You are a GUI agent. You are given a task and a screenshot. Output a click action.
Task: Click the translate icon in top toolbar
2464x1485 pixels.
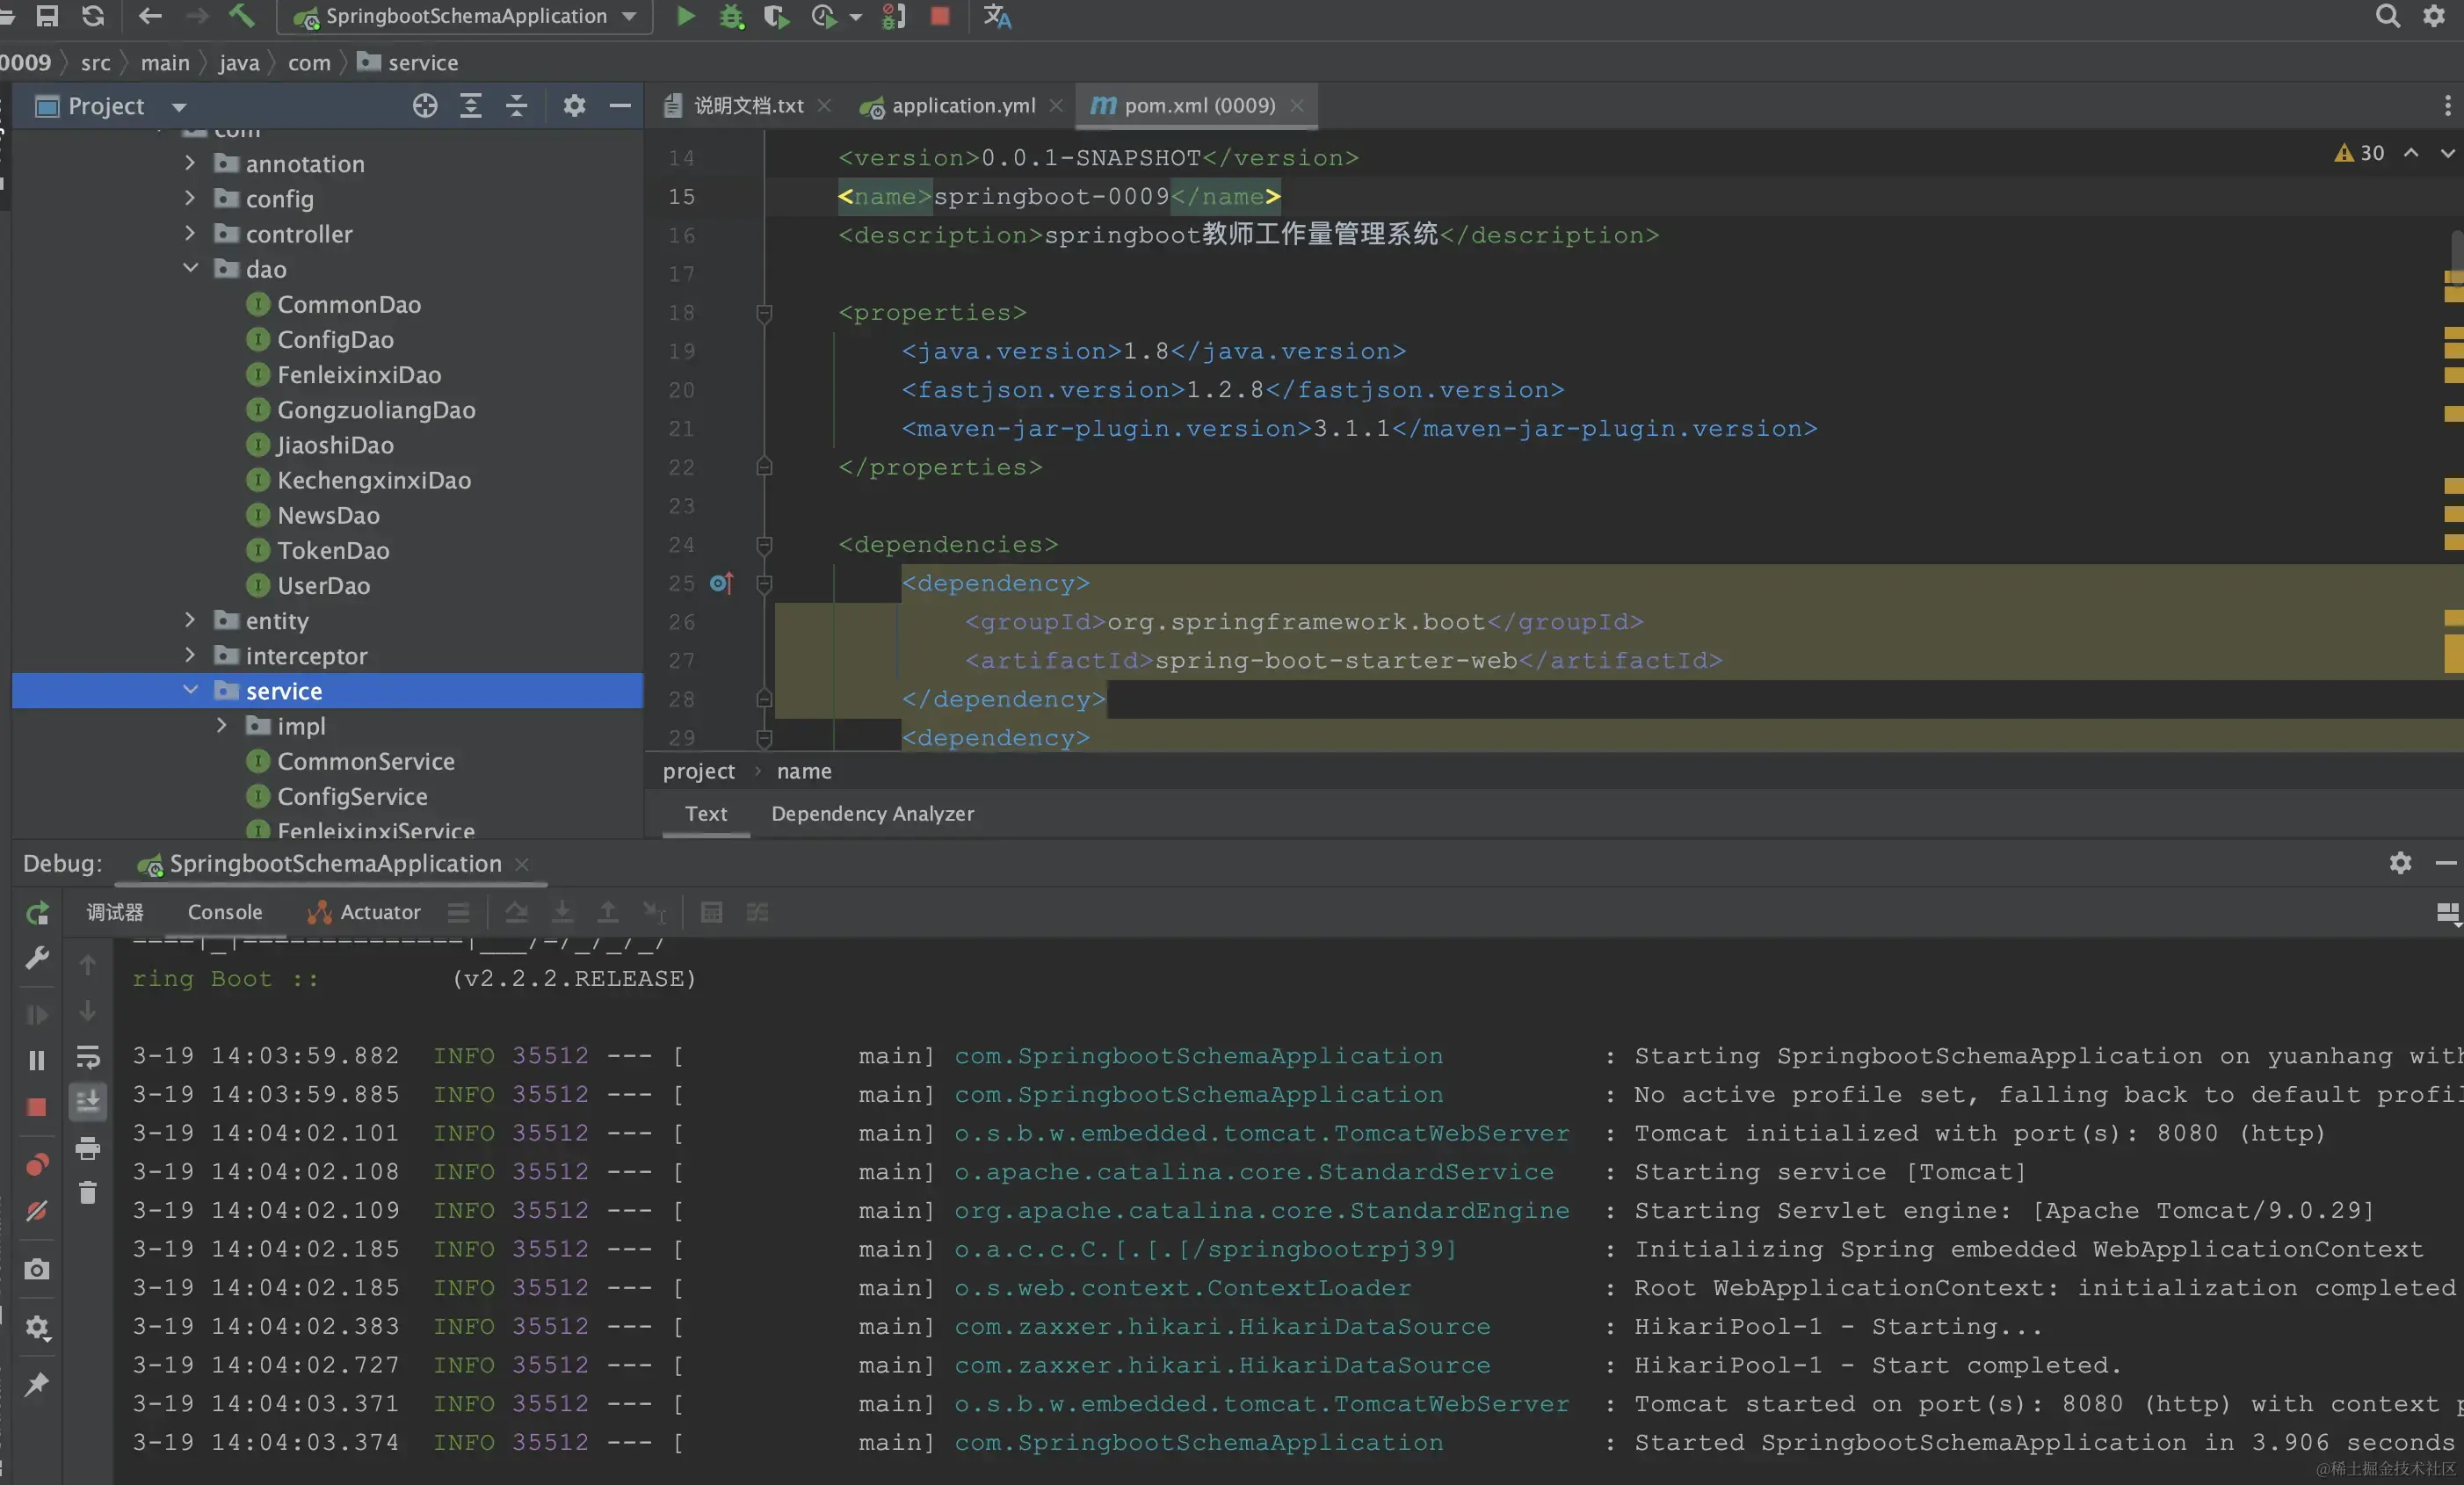(x=997, y=16)
